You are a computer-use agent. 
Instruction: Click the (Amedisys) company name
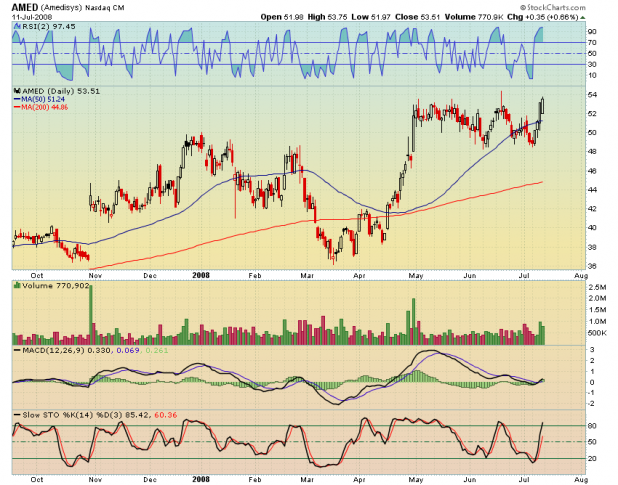pos(61,8)
